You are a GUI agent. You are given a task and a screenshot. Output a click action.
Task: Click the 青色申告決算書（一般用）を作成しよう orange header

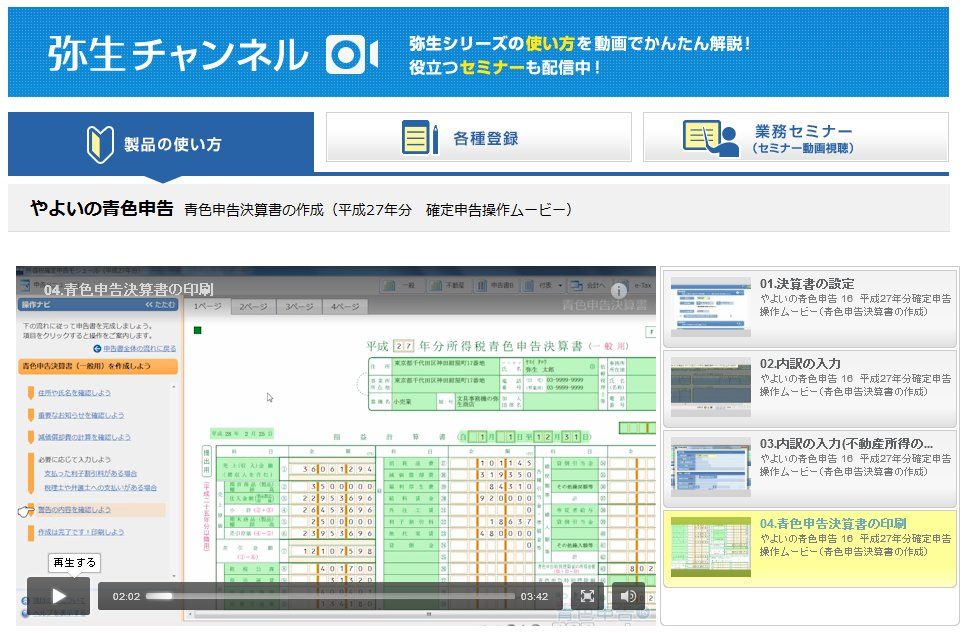click(x=98, y=366)
